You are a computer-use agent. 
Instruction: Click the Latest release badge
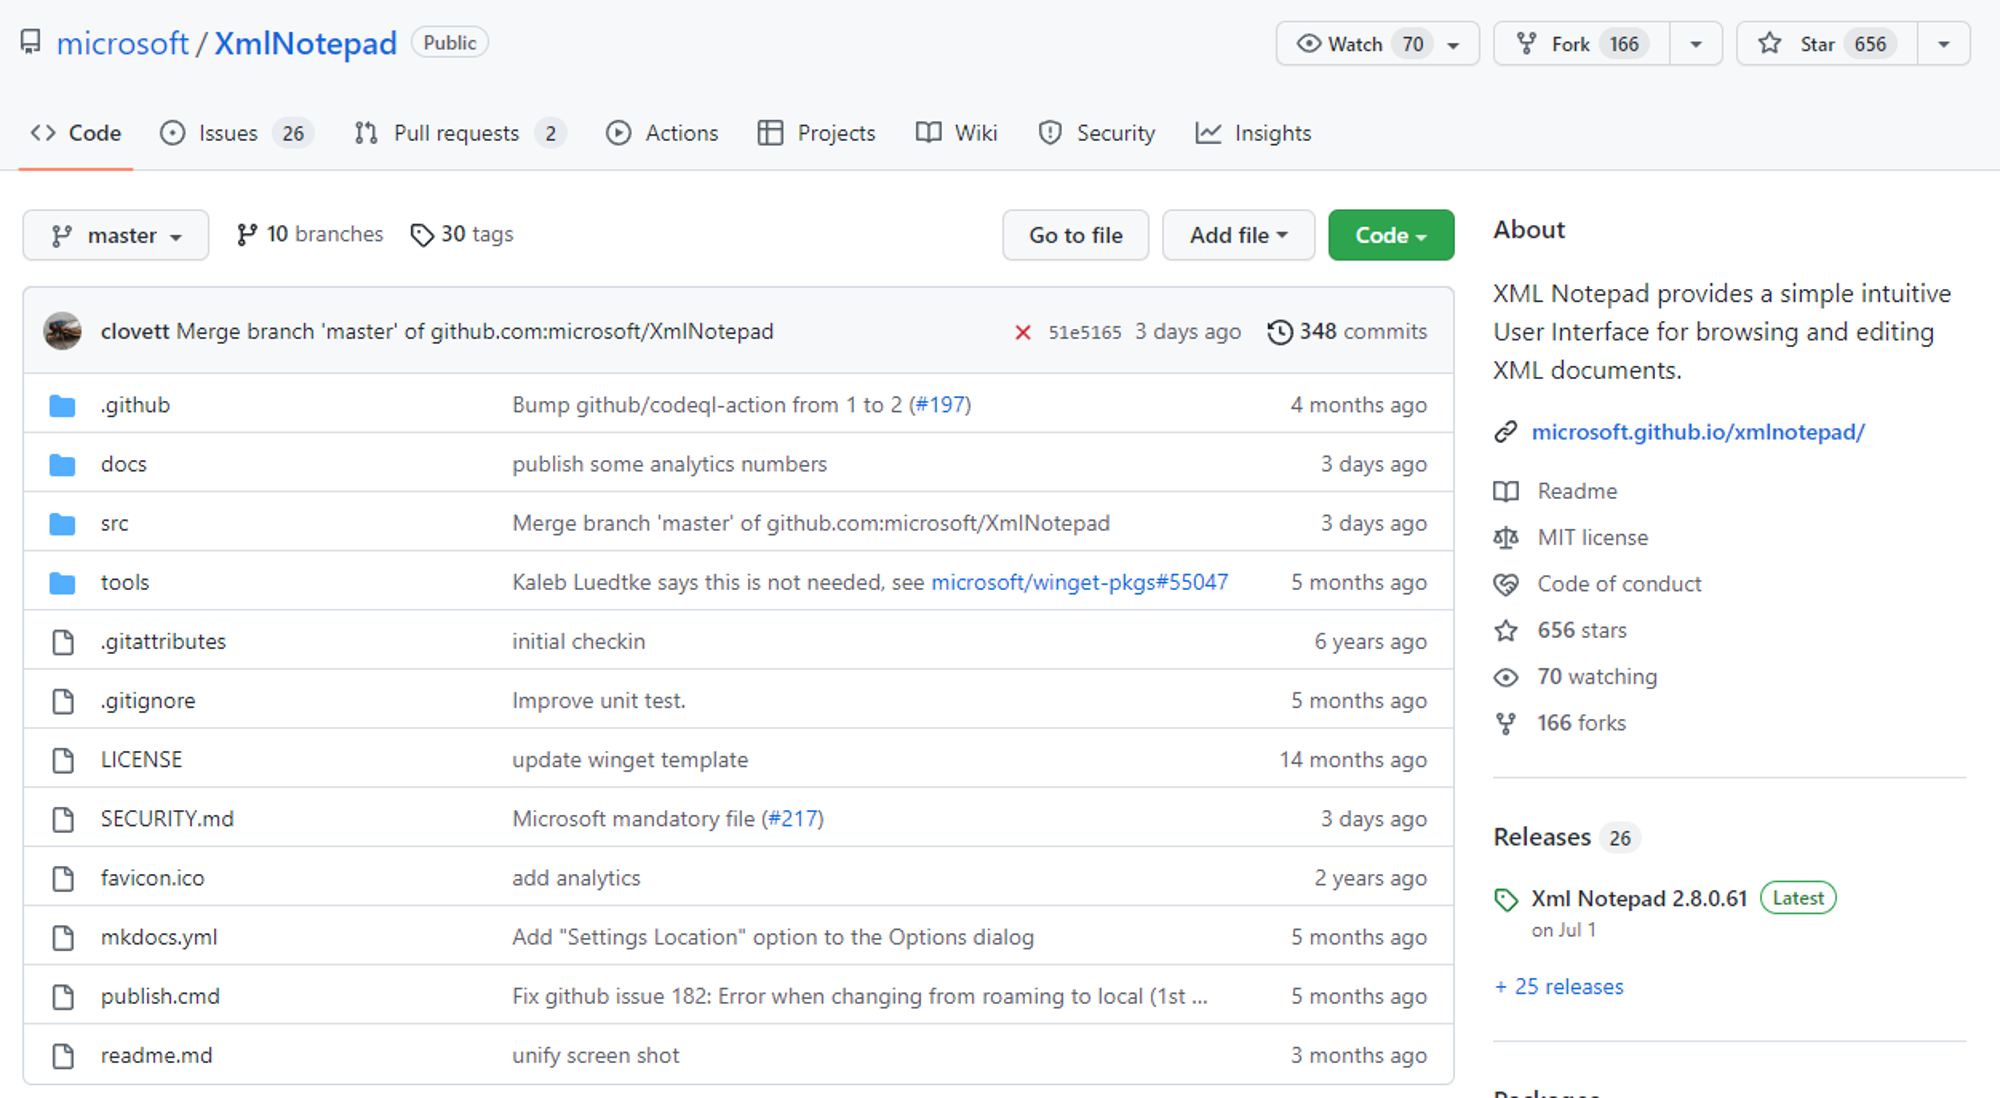pos(1798,898)
